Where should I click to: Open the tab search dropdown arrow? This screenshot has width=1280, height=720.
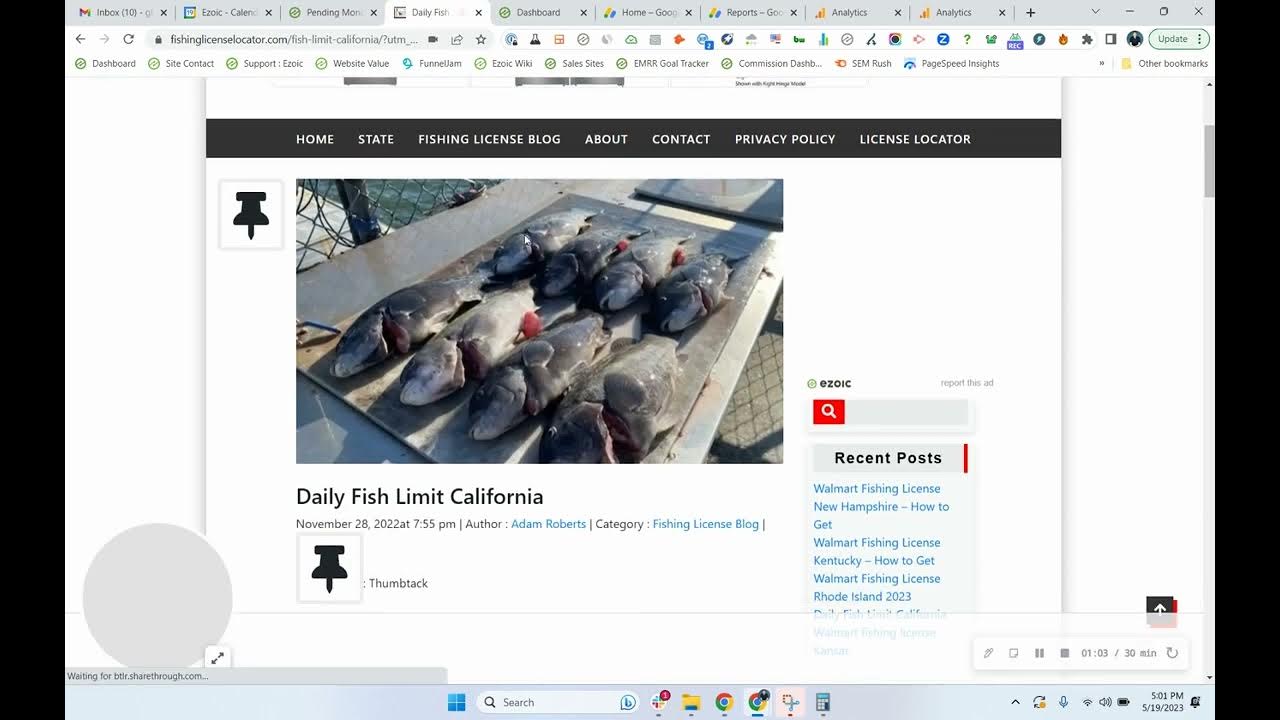click(x=1095, y=12)
